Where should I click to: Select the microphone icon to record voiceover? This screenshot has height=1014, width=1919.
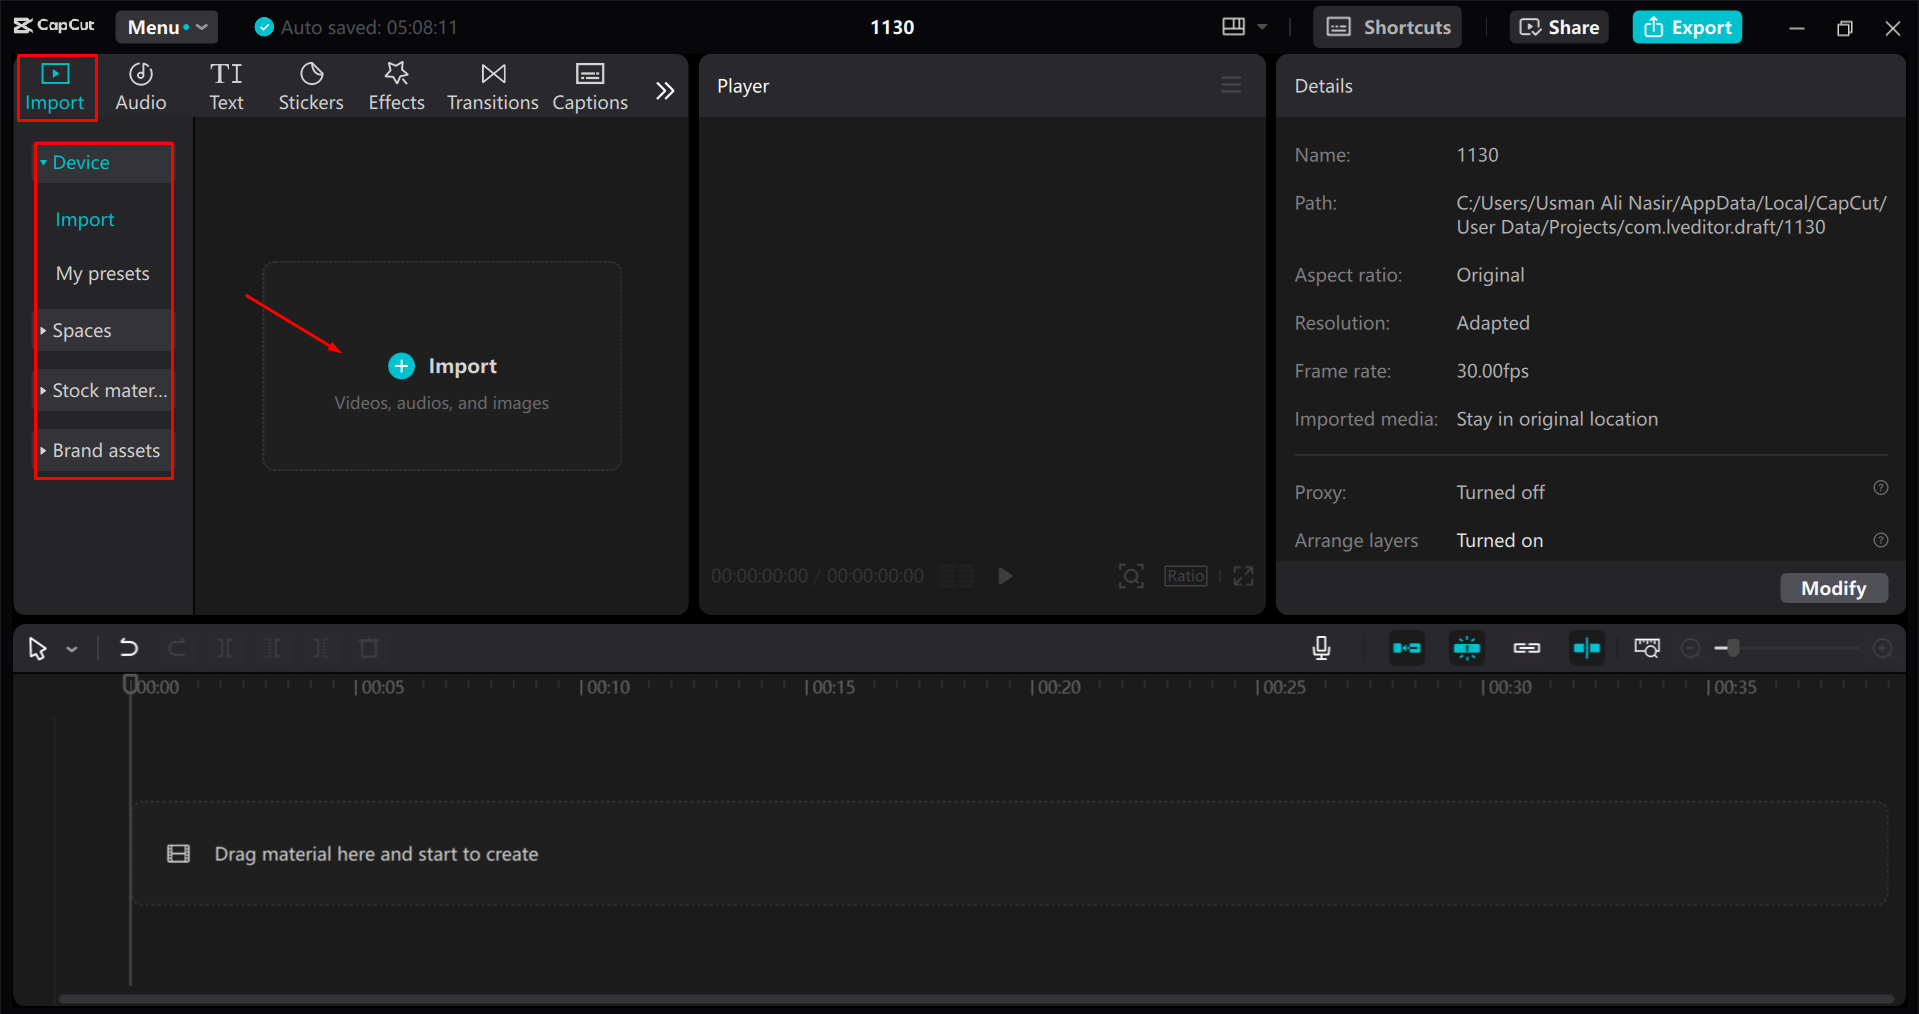[1320, 648]
